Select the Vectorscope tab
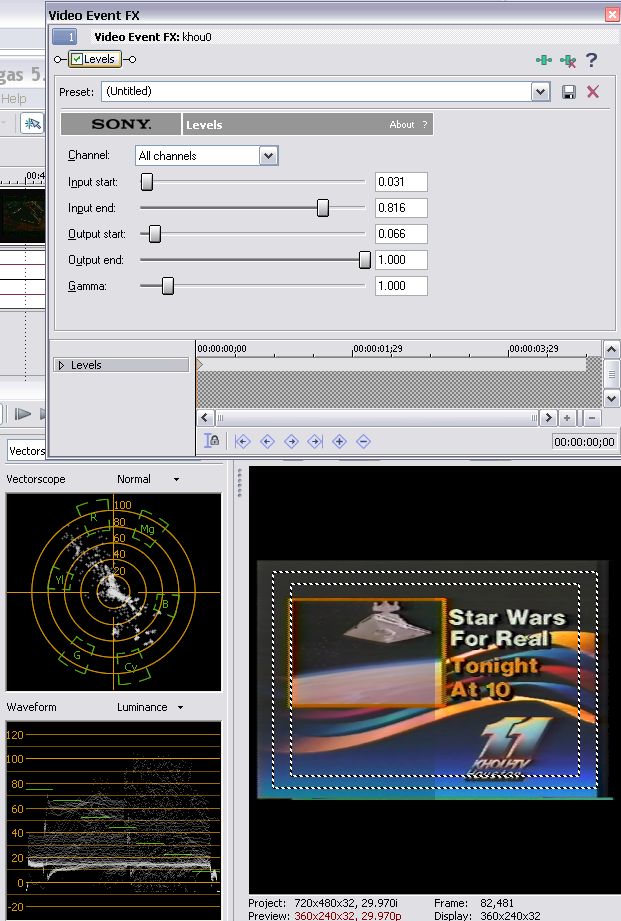The image size is (621, 921). pyautogui.click(x=26, y=451)
